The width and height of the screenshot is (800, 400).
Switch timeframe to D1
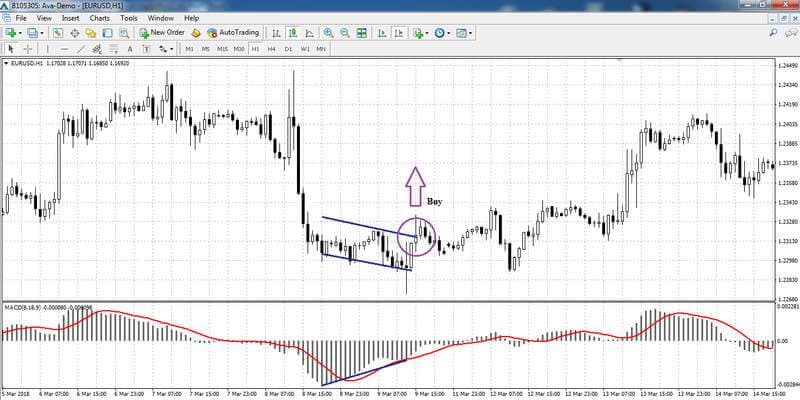(288, 49)
